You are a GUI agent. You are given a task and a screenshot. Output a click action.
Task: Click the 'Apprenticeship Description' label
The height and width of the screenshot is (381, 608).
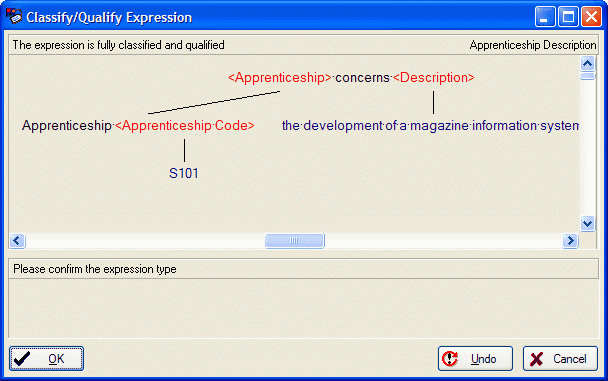point(533,45)
